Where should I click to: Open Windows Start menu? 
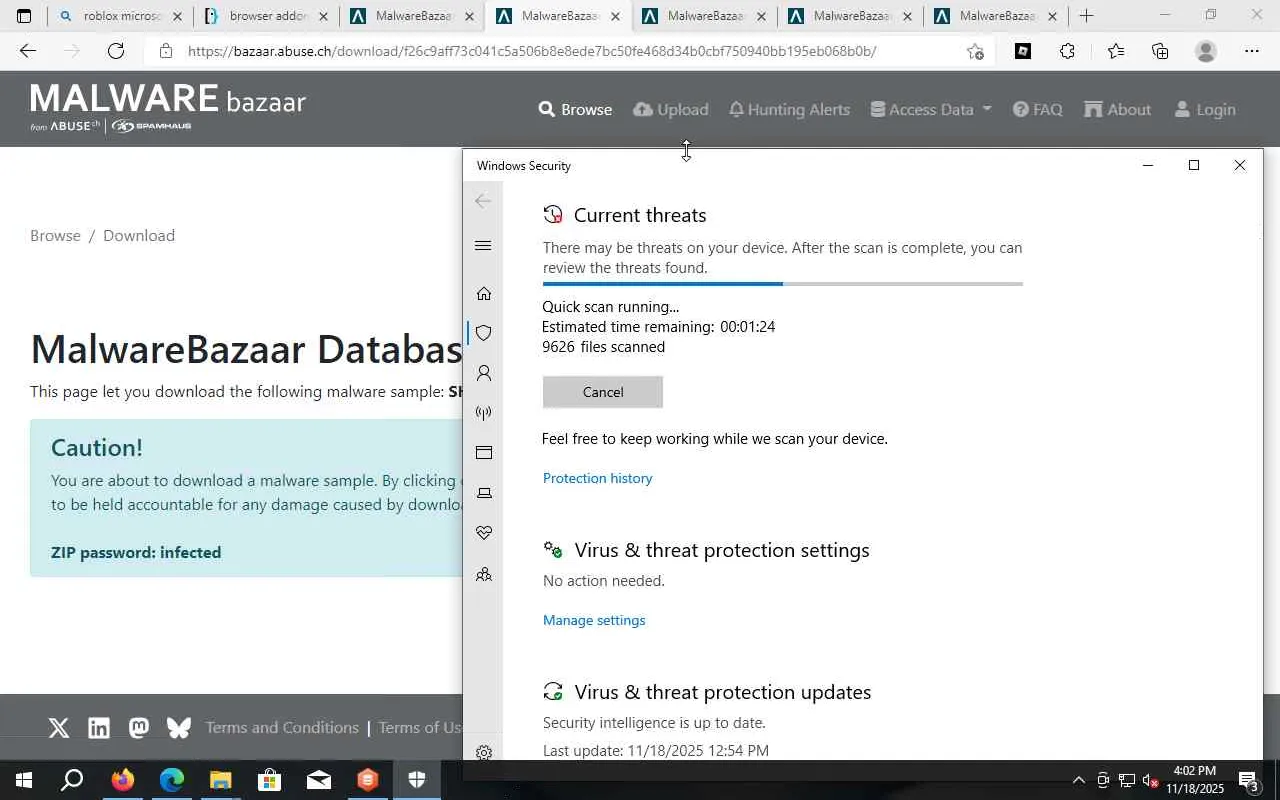23,780
